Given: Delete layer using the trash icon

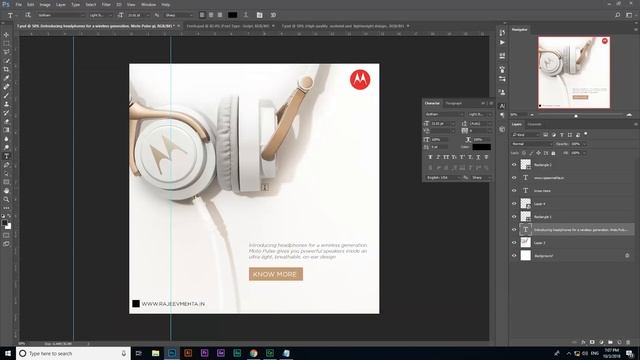Looking at the screenshot, I should coord(628,342).
